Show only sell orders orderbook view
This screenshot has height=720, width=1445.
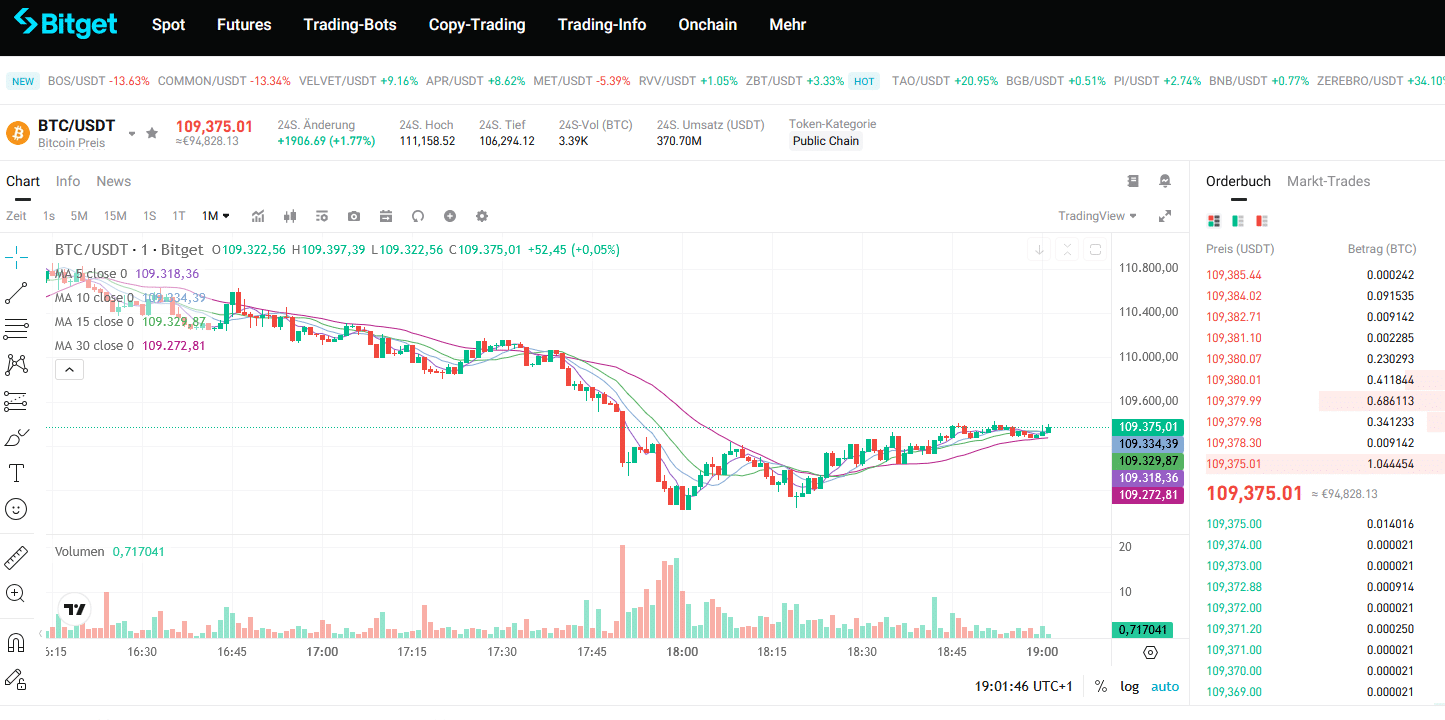[x=1262, y=221]
